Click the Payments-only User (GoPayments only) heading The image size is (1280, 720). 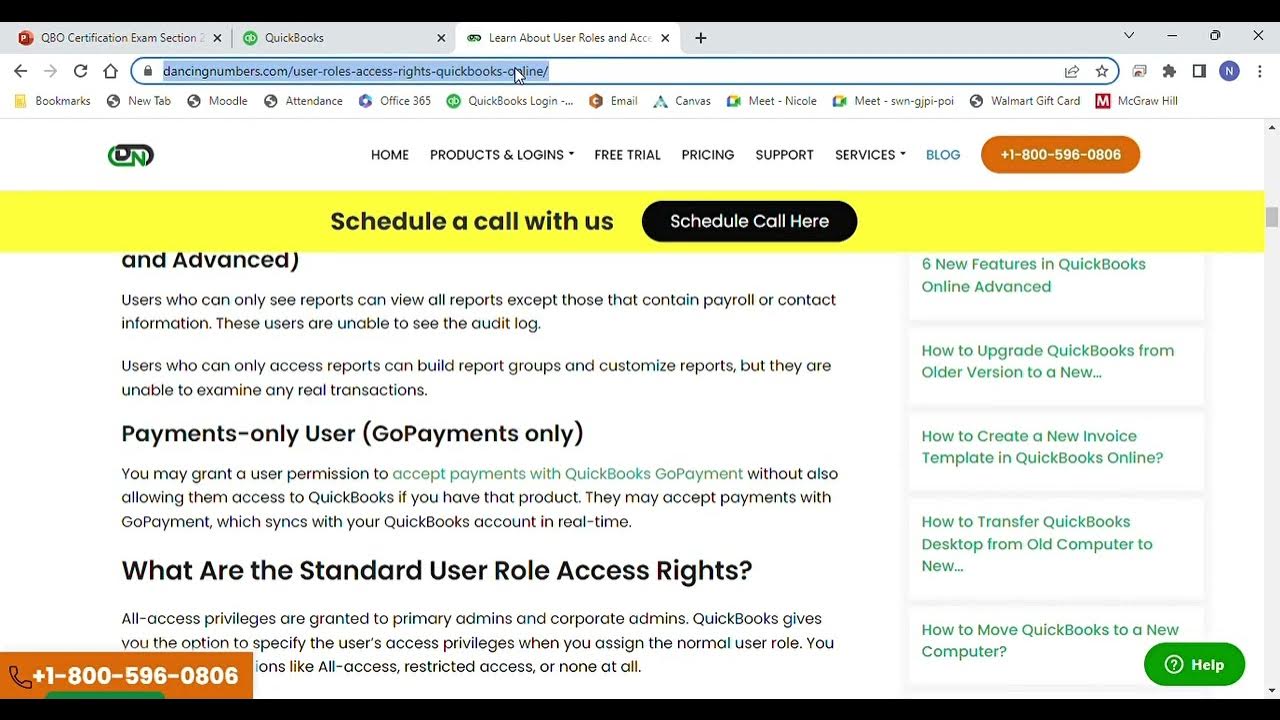click(x=352, y=433)
